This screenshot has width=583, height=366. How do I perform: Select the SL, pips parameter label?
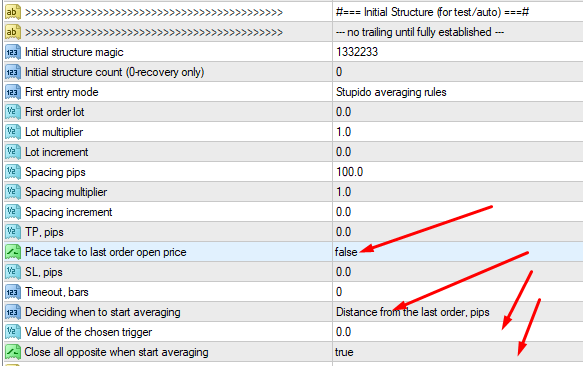pyautogui.click(x=44, y=272)
